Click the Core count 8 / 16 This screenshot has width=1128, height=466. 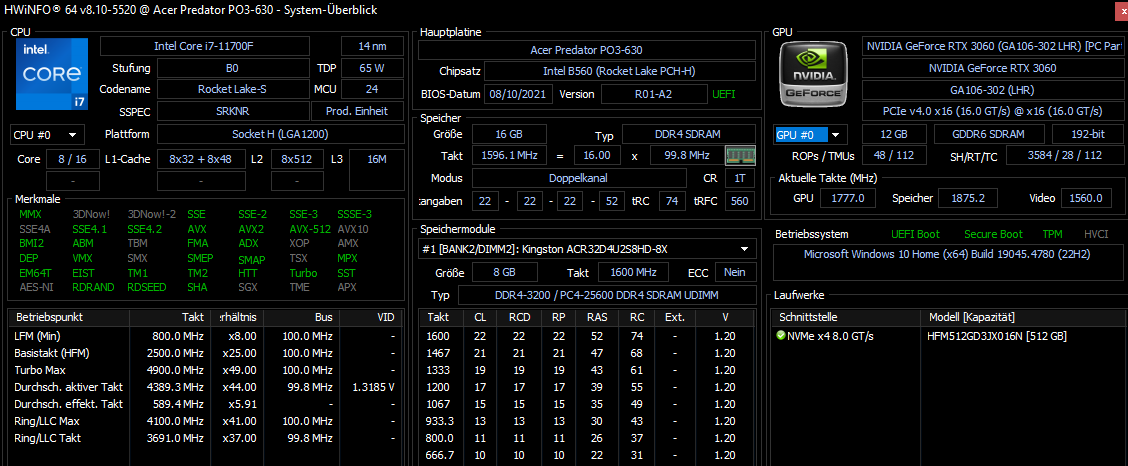tap(73, 159)
